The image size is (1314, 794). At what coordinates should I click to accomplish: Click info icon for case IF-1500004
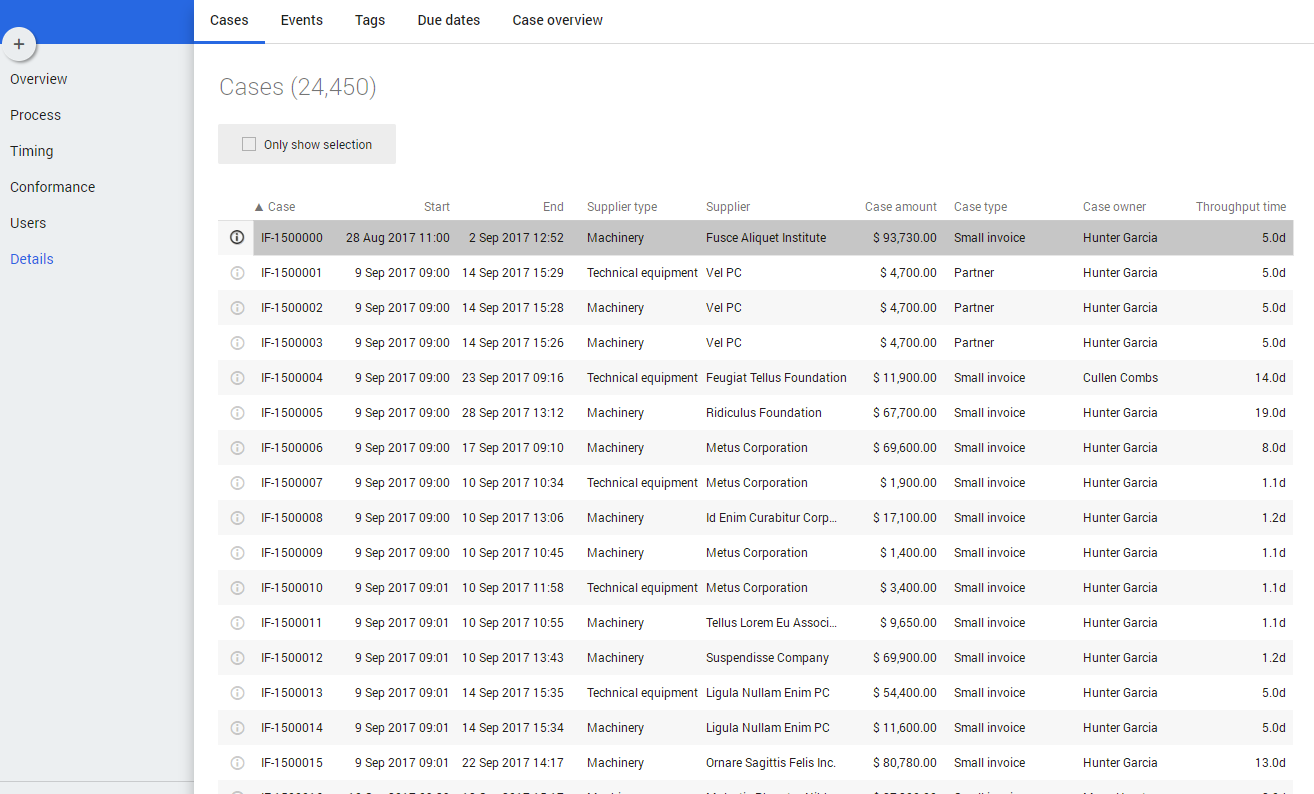(237, 378)
